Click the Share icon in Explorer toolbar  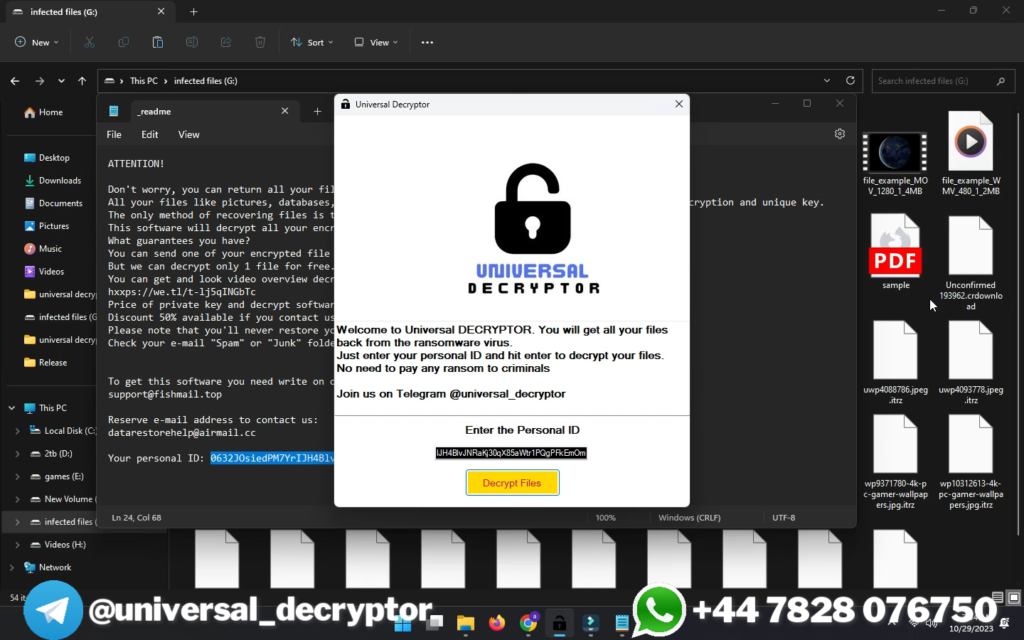[225, 42]
